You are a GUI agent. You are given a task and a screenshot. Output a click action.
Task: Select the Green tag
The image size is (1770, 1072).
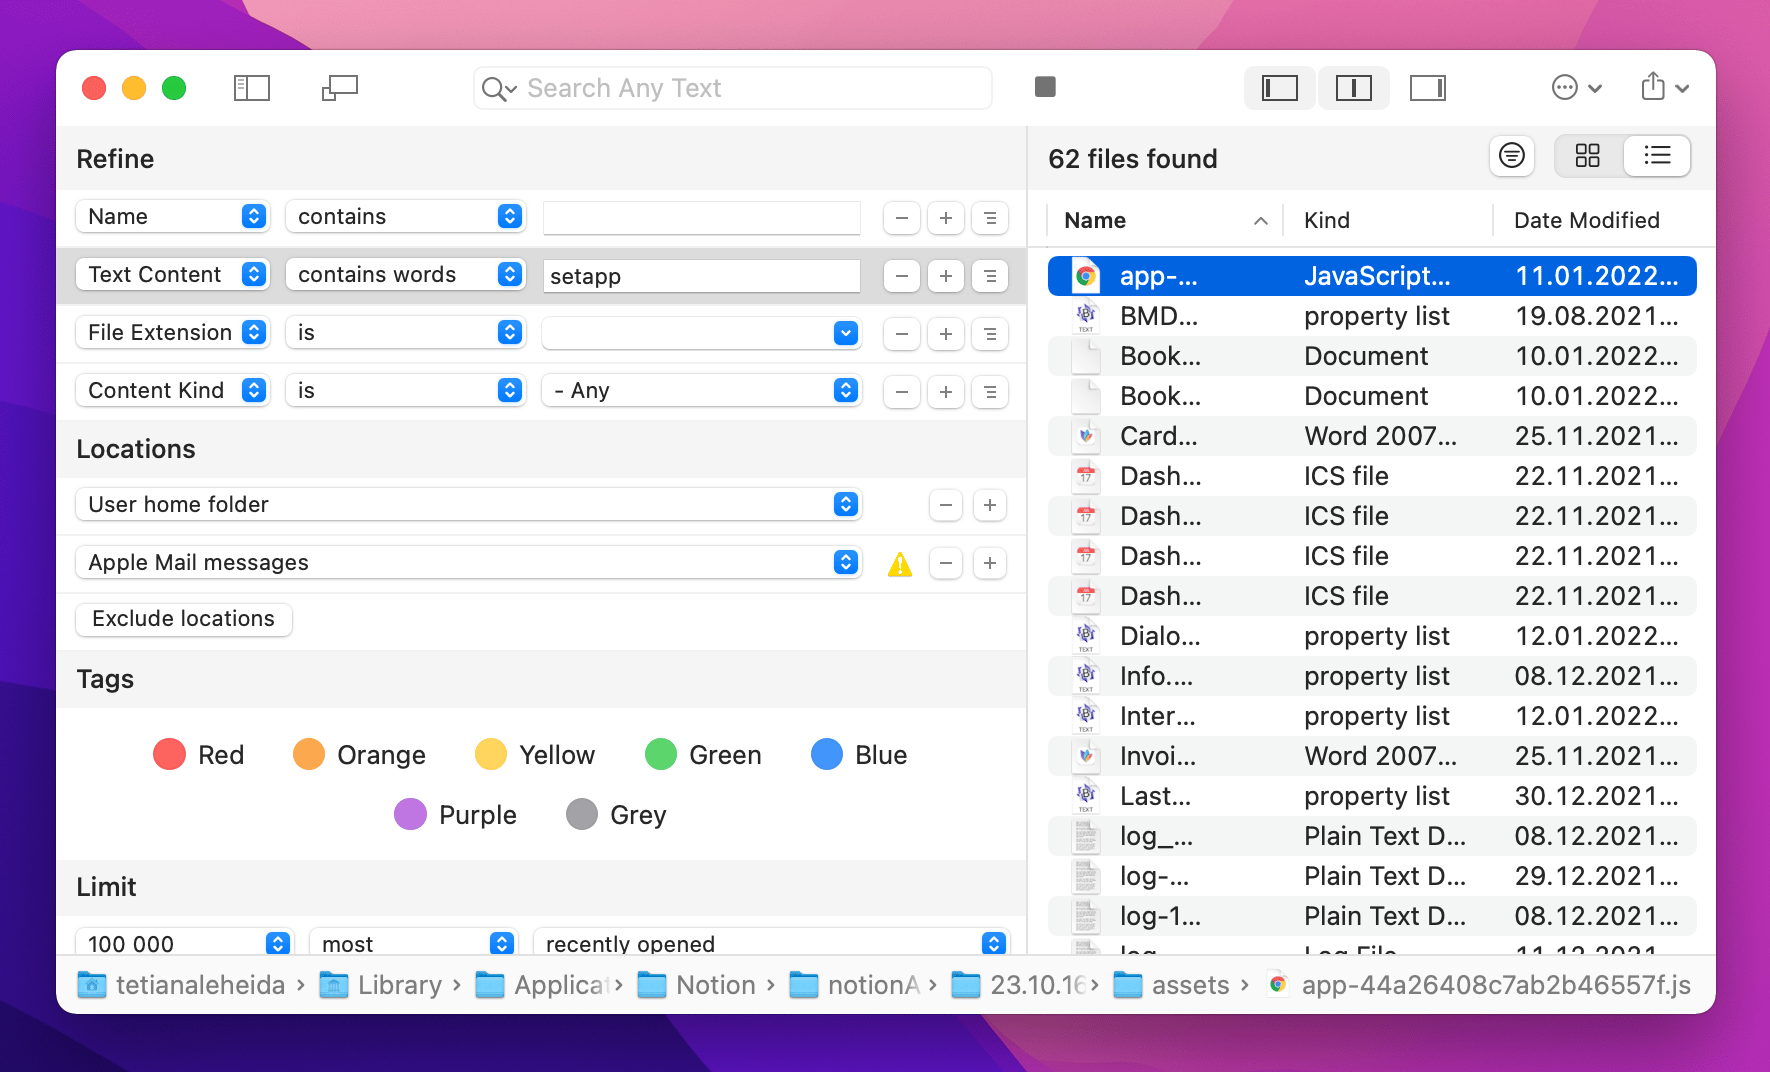pos(704,755)
